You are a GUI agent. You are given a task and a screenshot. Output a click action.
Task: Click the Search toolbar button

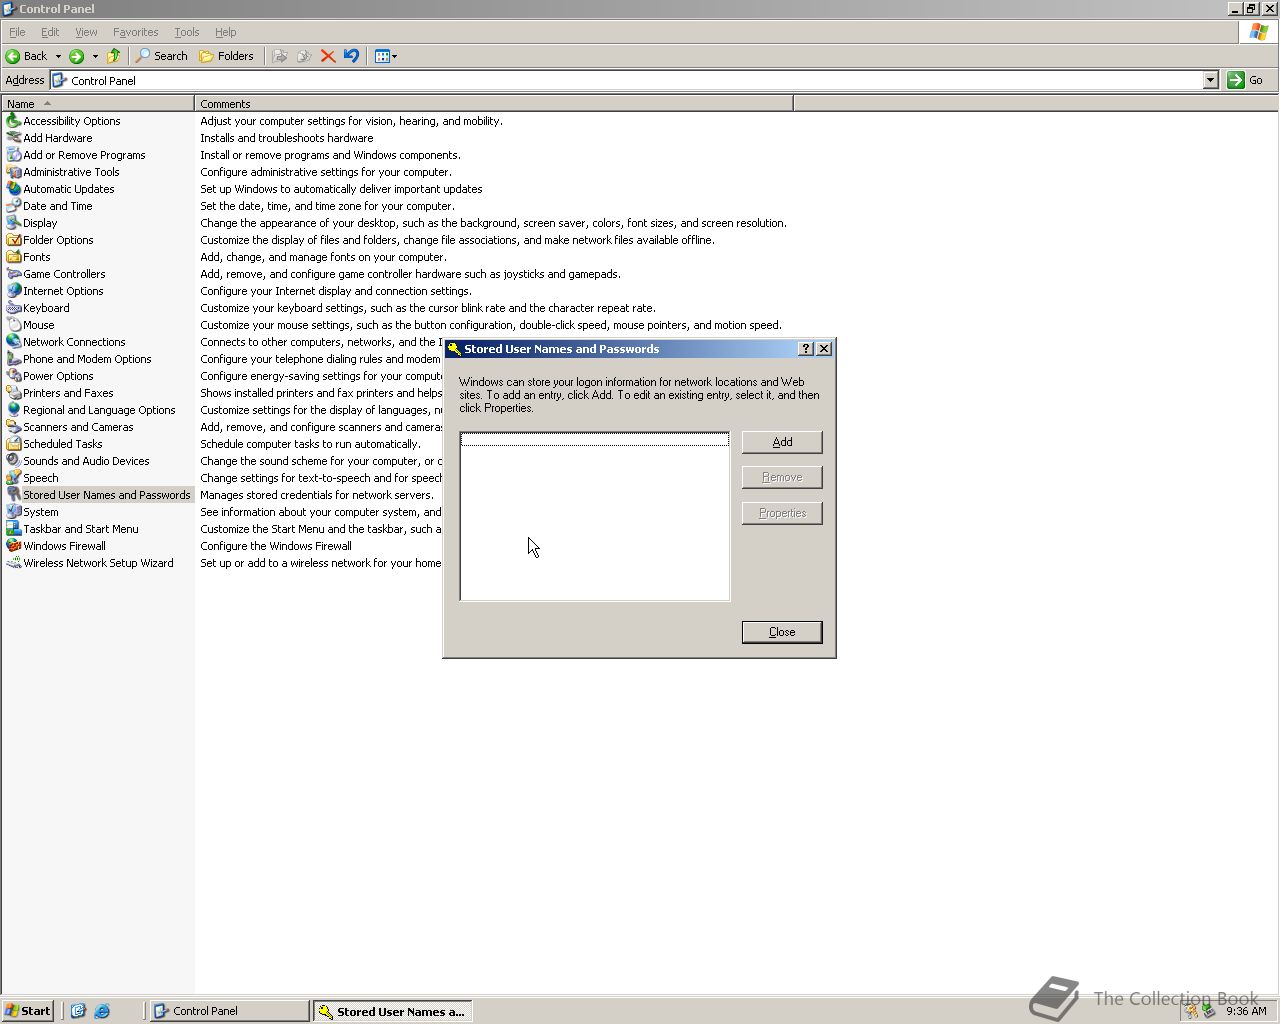[162, 56]
